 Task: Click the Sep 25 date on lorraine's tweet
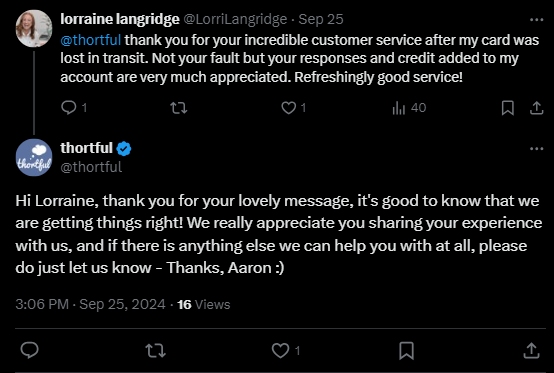pyautogui.click(x=321, y=19)
